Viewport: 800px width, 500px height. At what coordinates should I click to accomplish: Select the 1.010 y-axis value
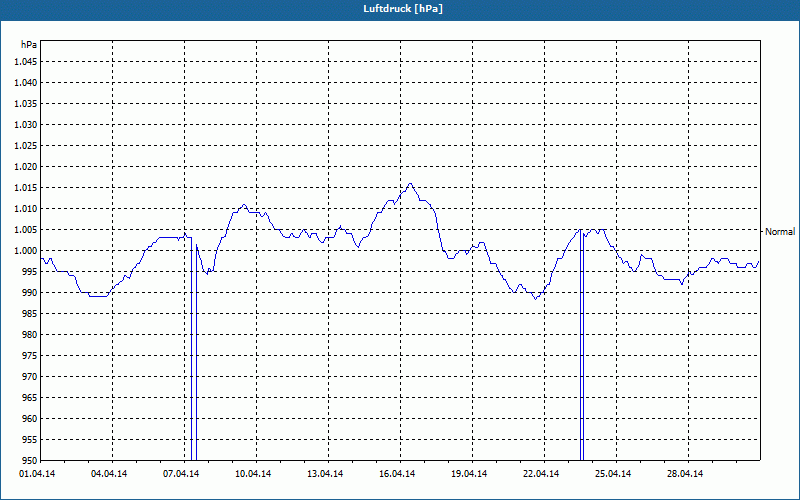[x=26, y=209]
